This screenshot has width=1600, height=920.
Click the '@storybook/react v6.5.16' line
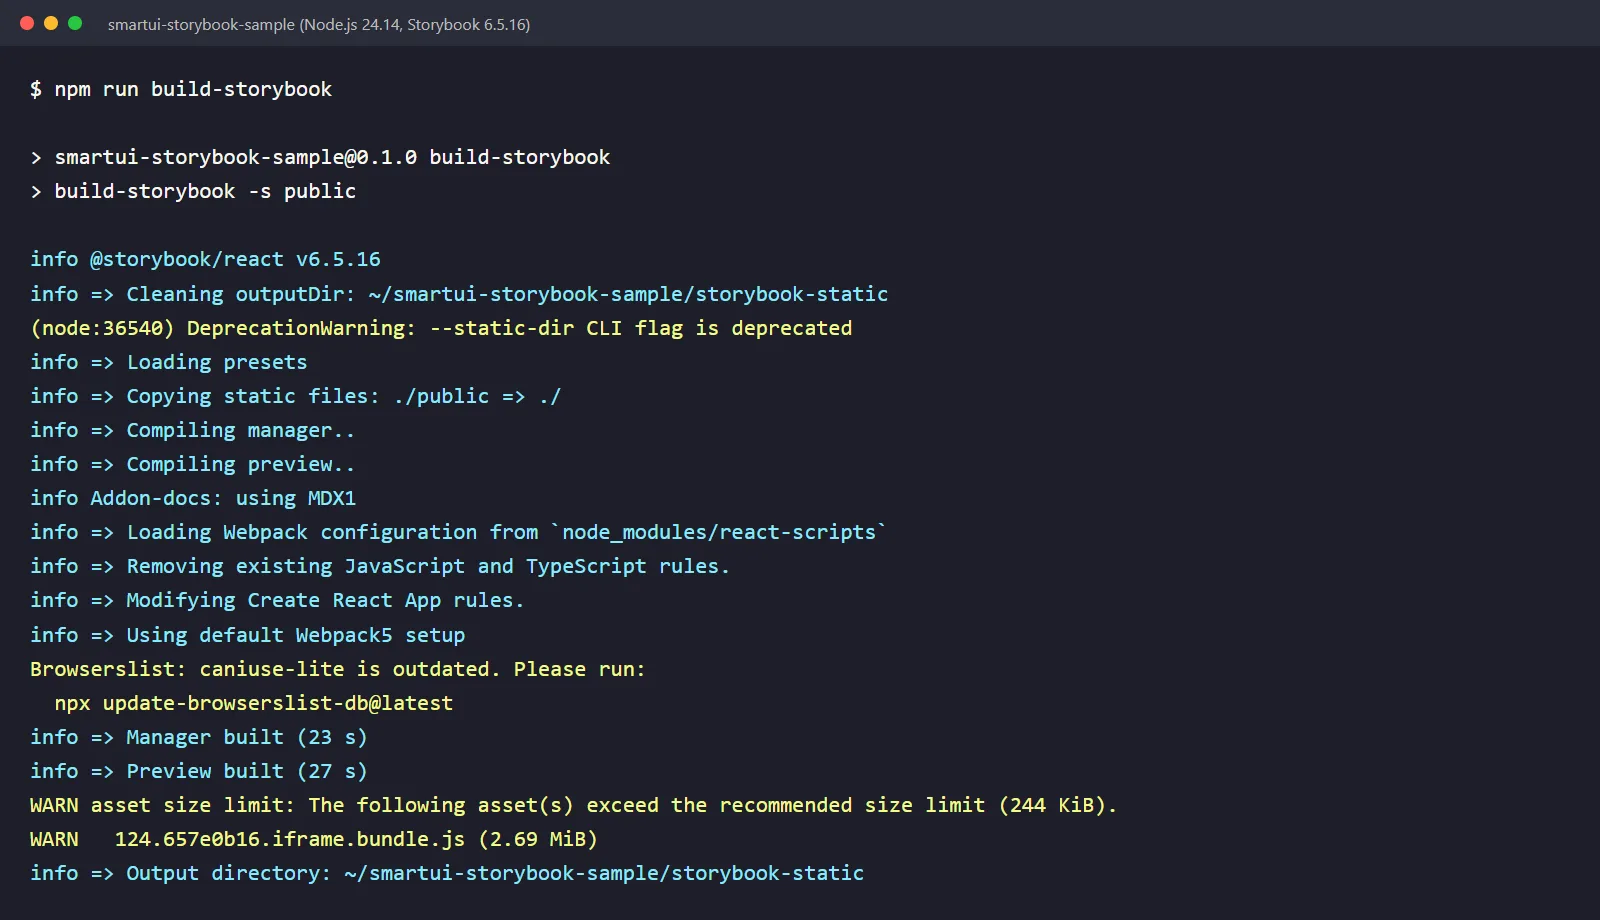click(205, 259)
